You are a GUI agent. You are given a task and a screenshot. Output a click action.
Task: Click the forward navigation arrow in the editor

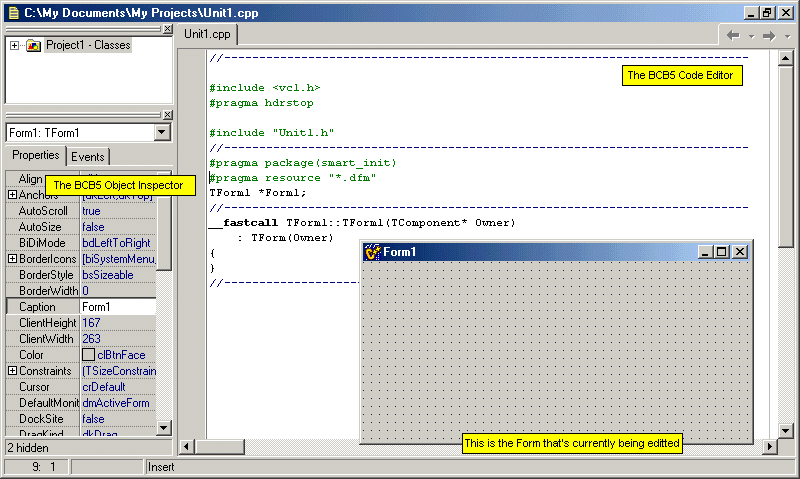click(x=768, y=35)
